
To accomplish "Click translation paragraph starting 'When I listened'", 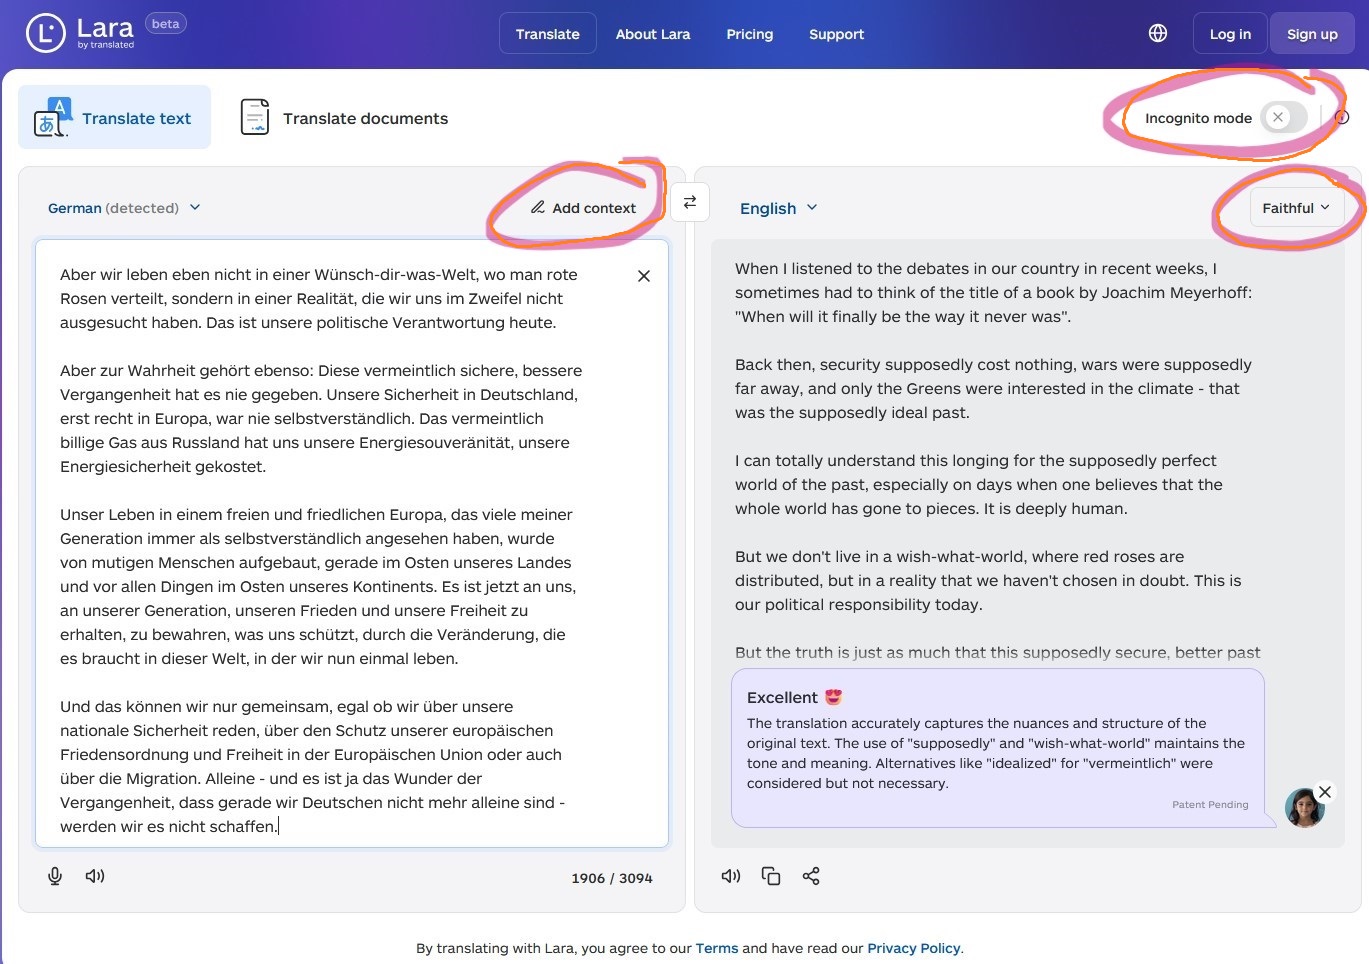I will [993, 293].
